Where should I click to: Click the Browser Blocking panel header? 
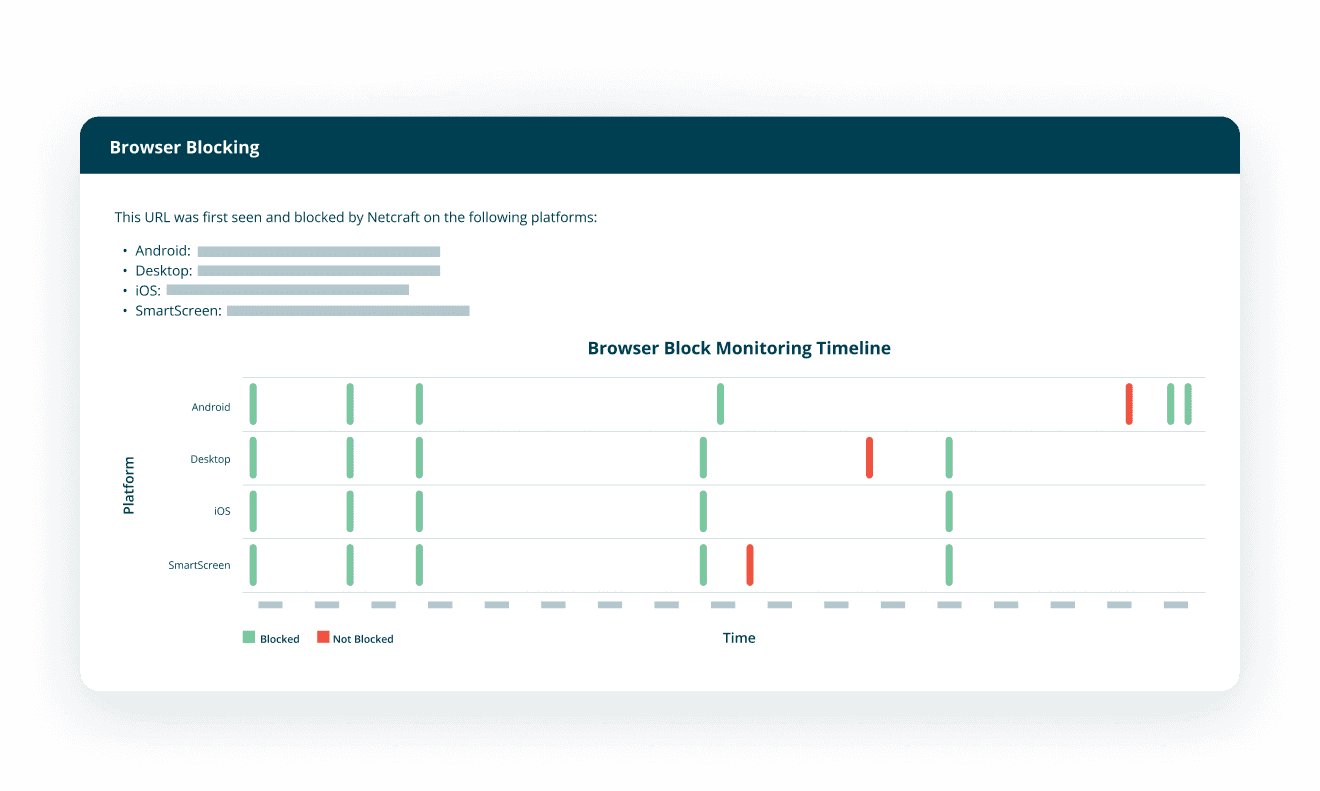pos(184,147)
